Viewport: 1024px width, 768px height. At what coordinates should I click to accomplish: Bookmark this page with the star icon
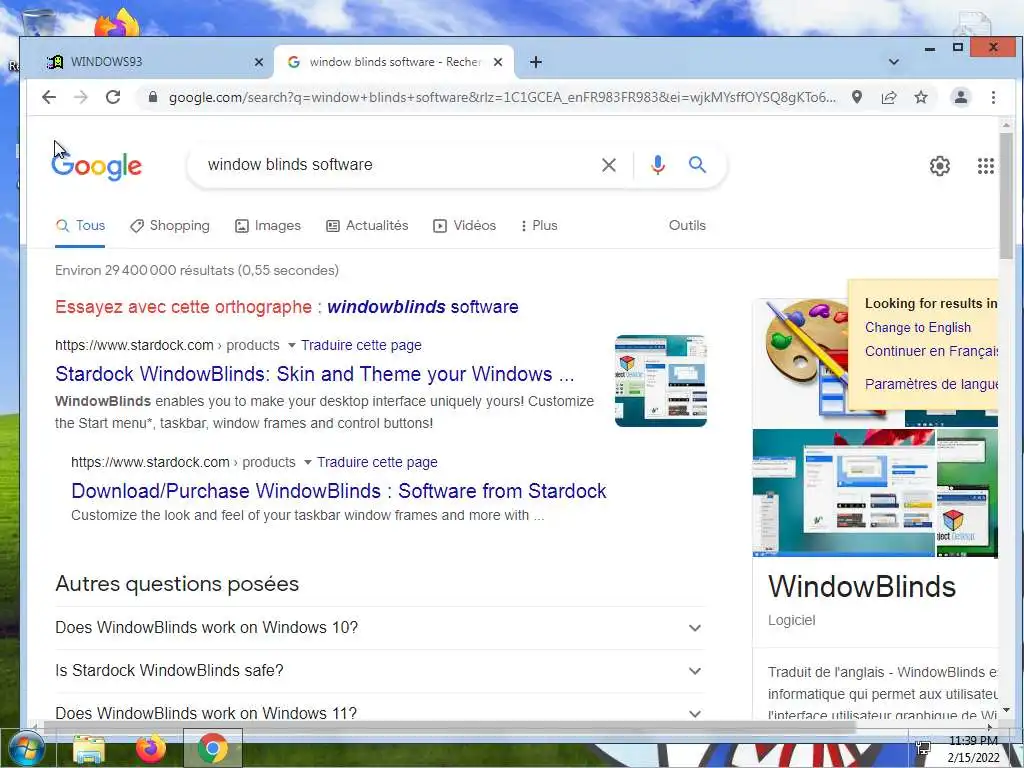click(921, 97)
